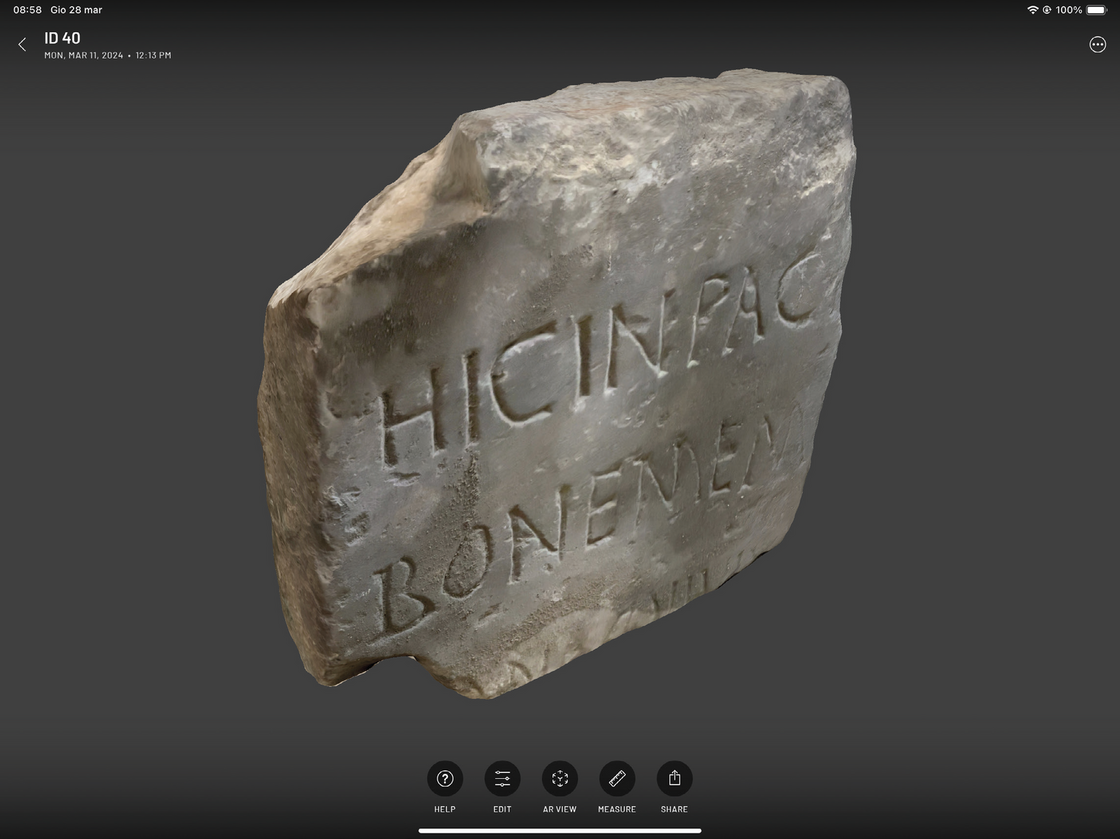Select the Measure ruler tool icon

[x=617, y=778]
